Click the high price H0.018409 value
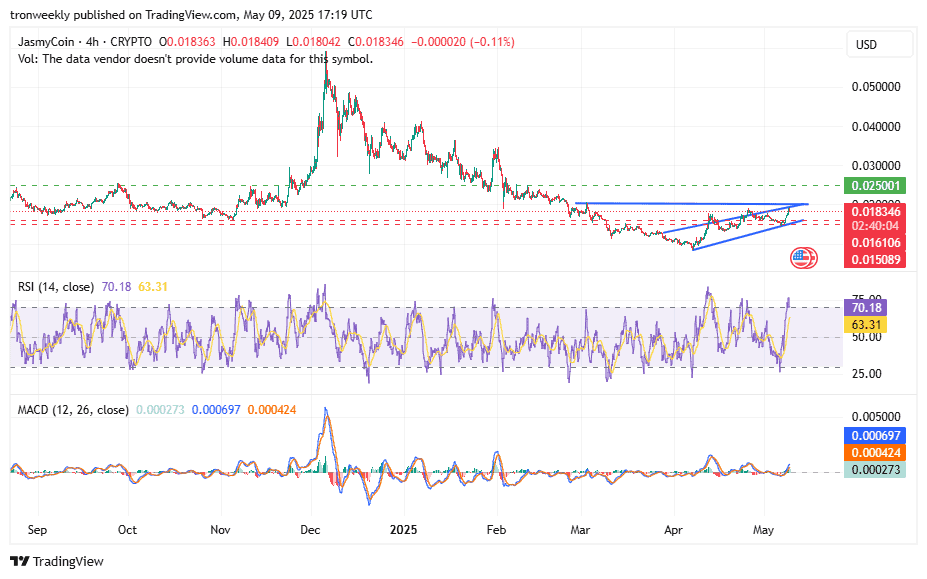 coord(251,42)
